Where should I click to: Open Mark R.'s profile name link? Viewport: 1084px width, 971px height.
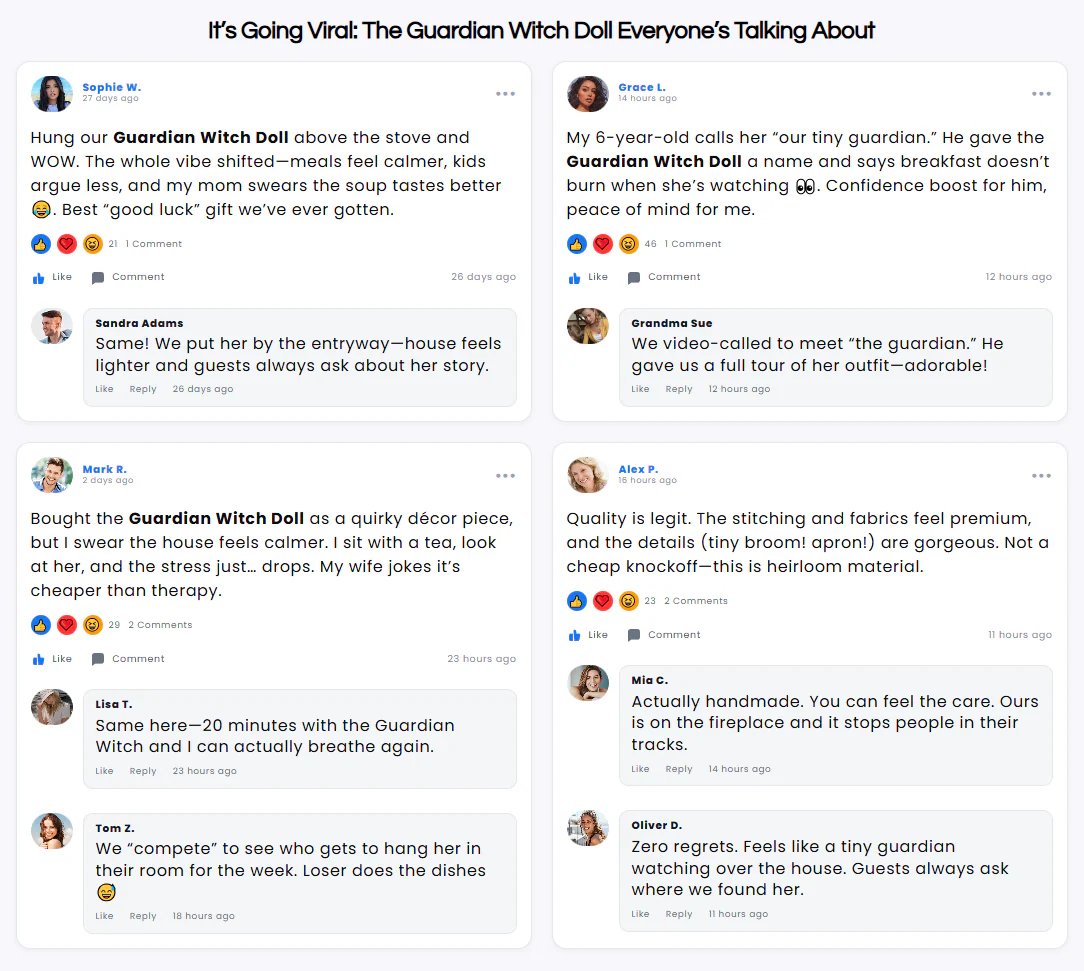click(x=104, y=469)
